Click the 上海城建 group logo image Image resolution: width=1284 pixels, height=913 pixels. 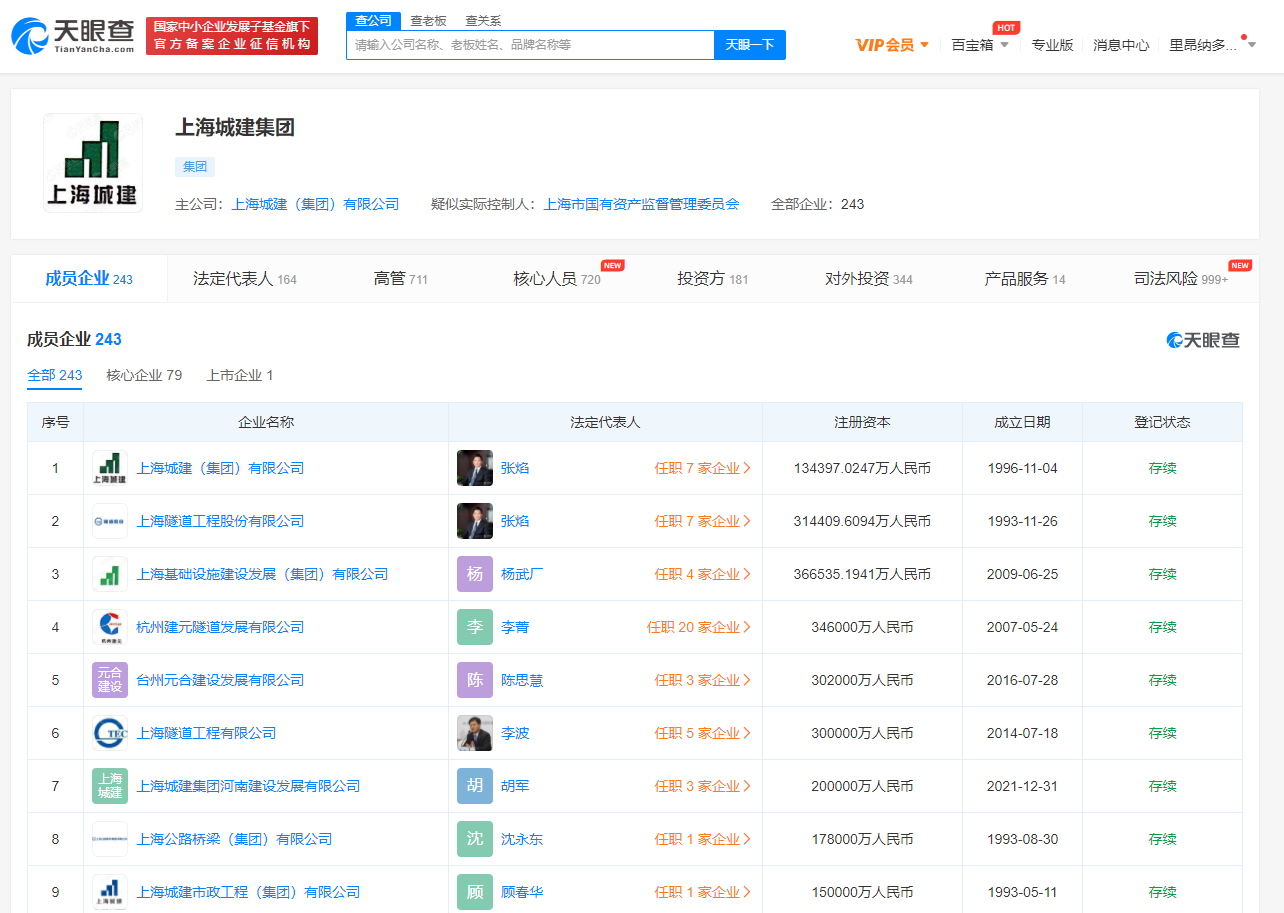pyautogui.click(x=92, y=163)
